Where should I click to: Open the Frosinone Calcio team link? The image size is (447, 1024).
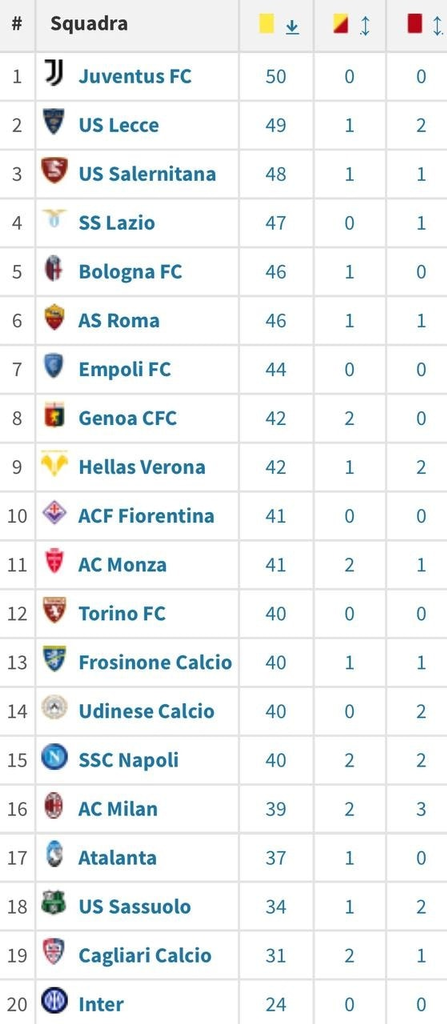click(x=156, y=662)
